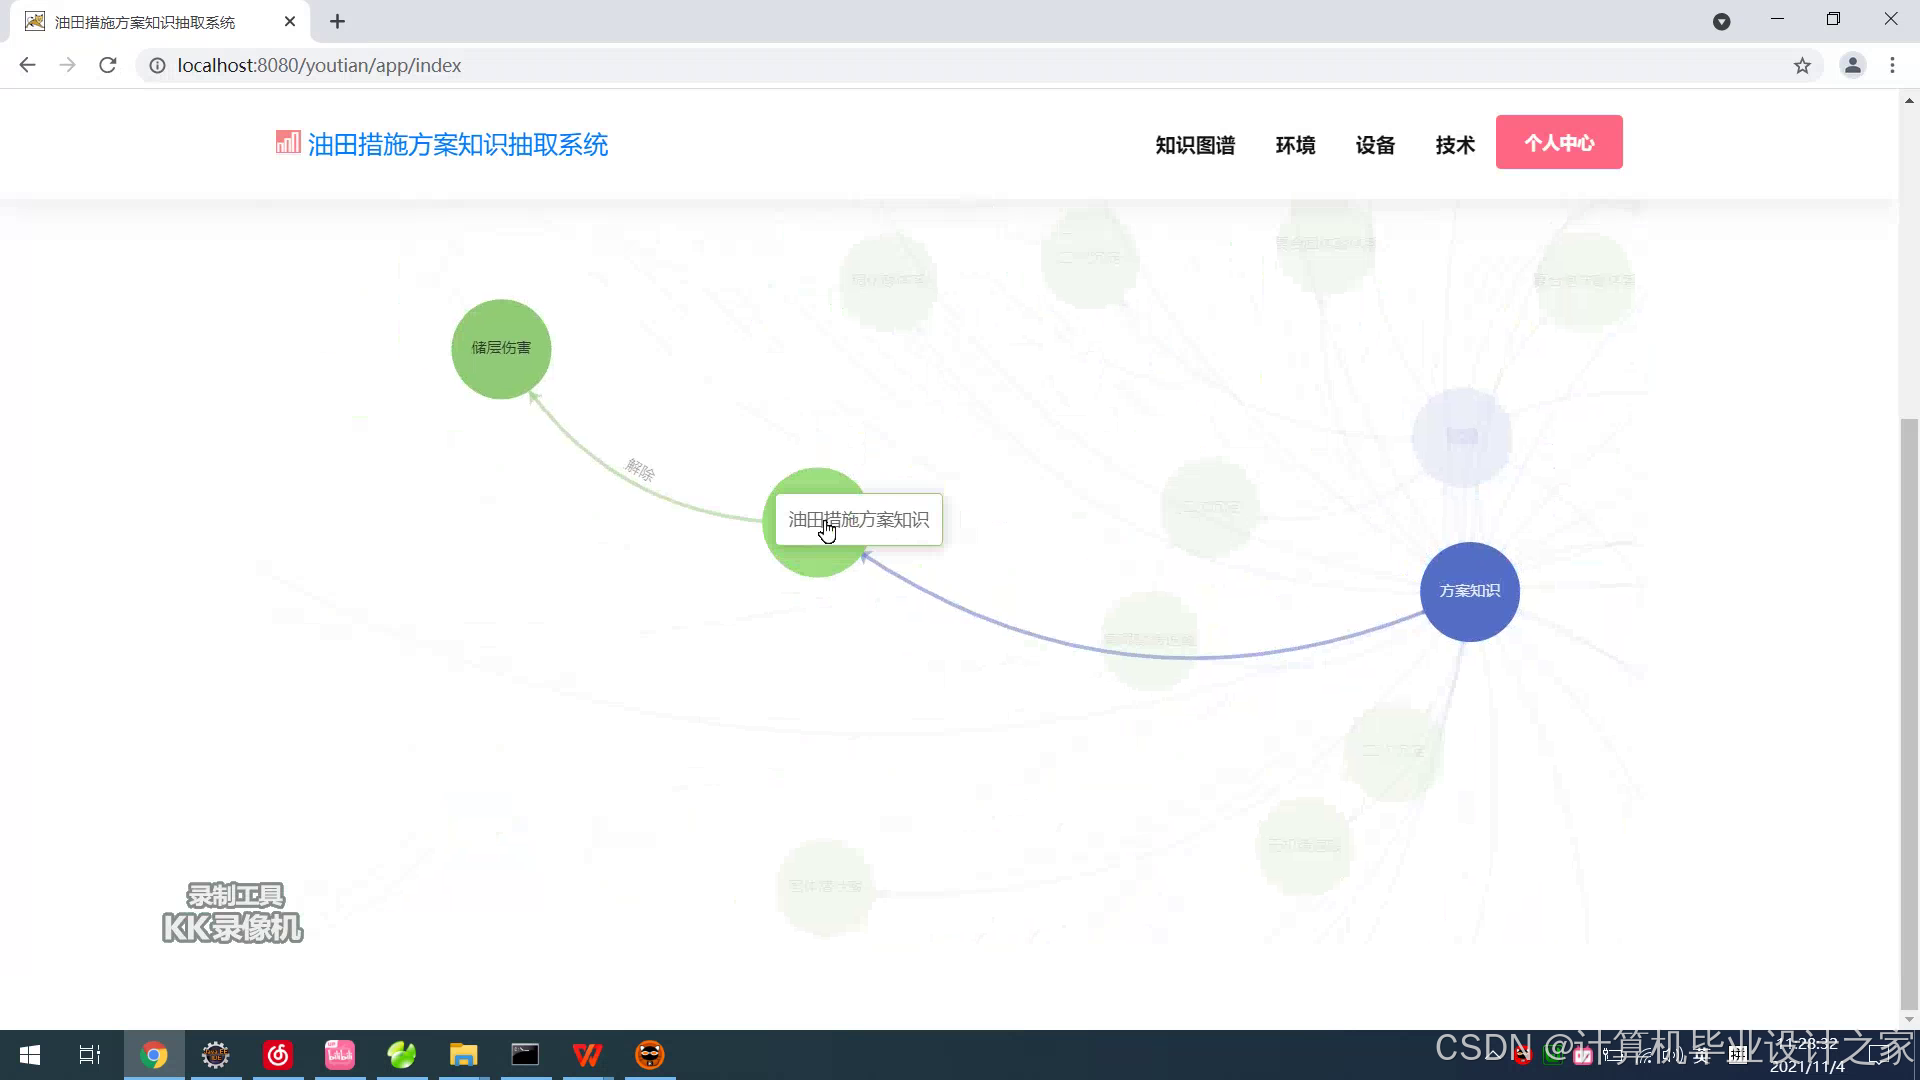The height and width of the screenshot is (1080, 1920).
Task: Click the bar chart logo icon
Action: pos(287,143)
